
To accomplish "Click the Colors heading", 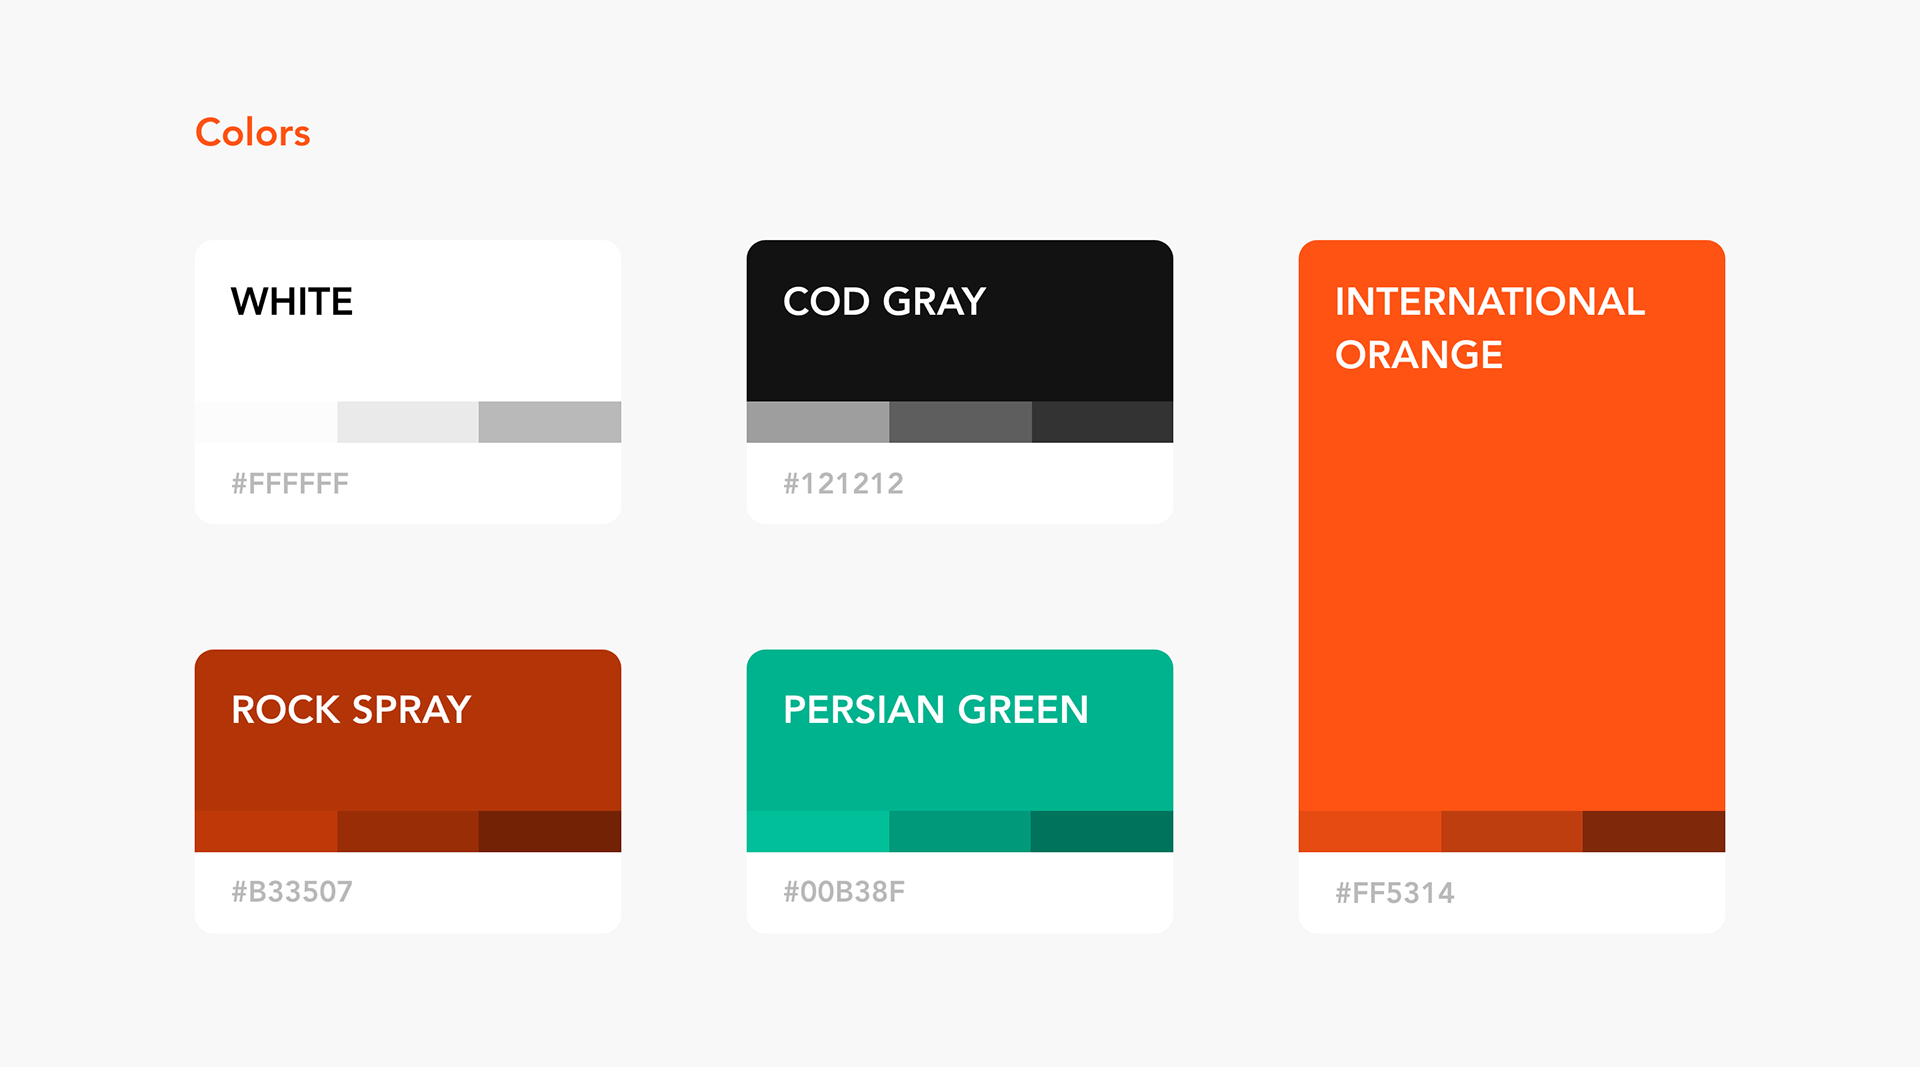I will [x=252, y=132].
